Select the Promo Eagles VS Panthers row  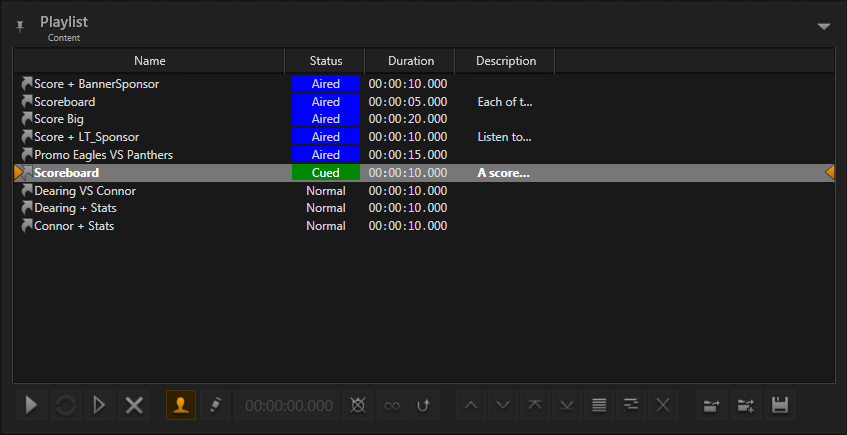pos(103,155)
